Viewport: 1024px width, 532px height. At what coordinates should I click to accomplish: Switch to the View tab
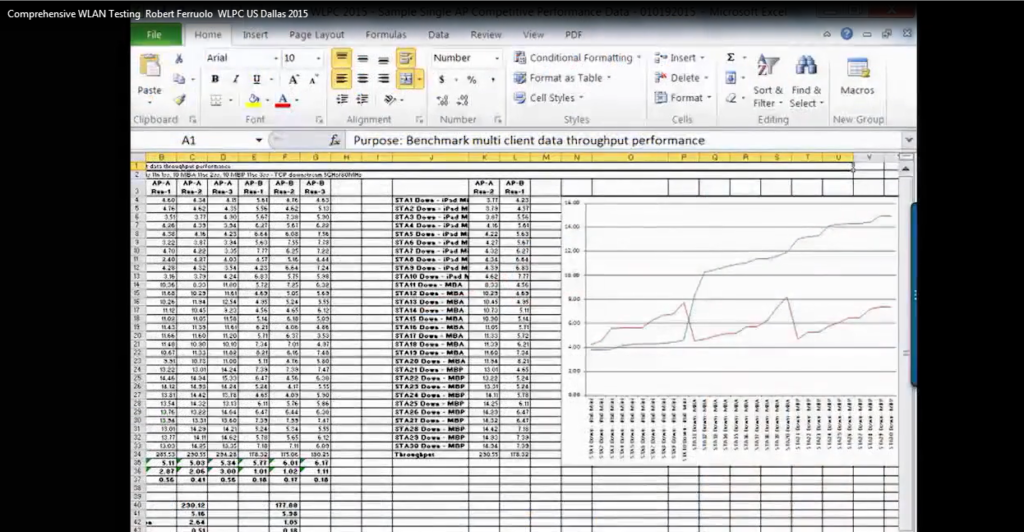[x=533, y=35]
